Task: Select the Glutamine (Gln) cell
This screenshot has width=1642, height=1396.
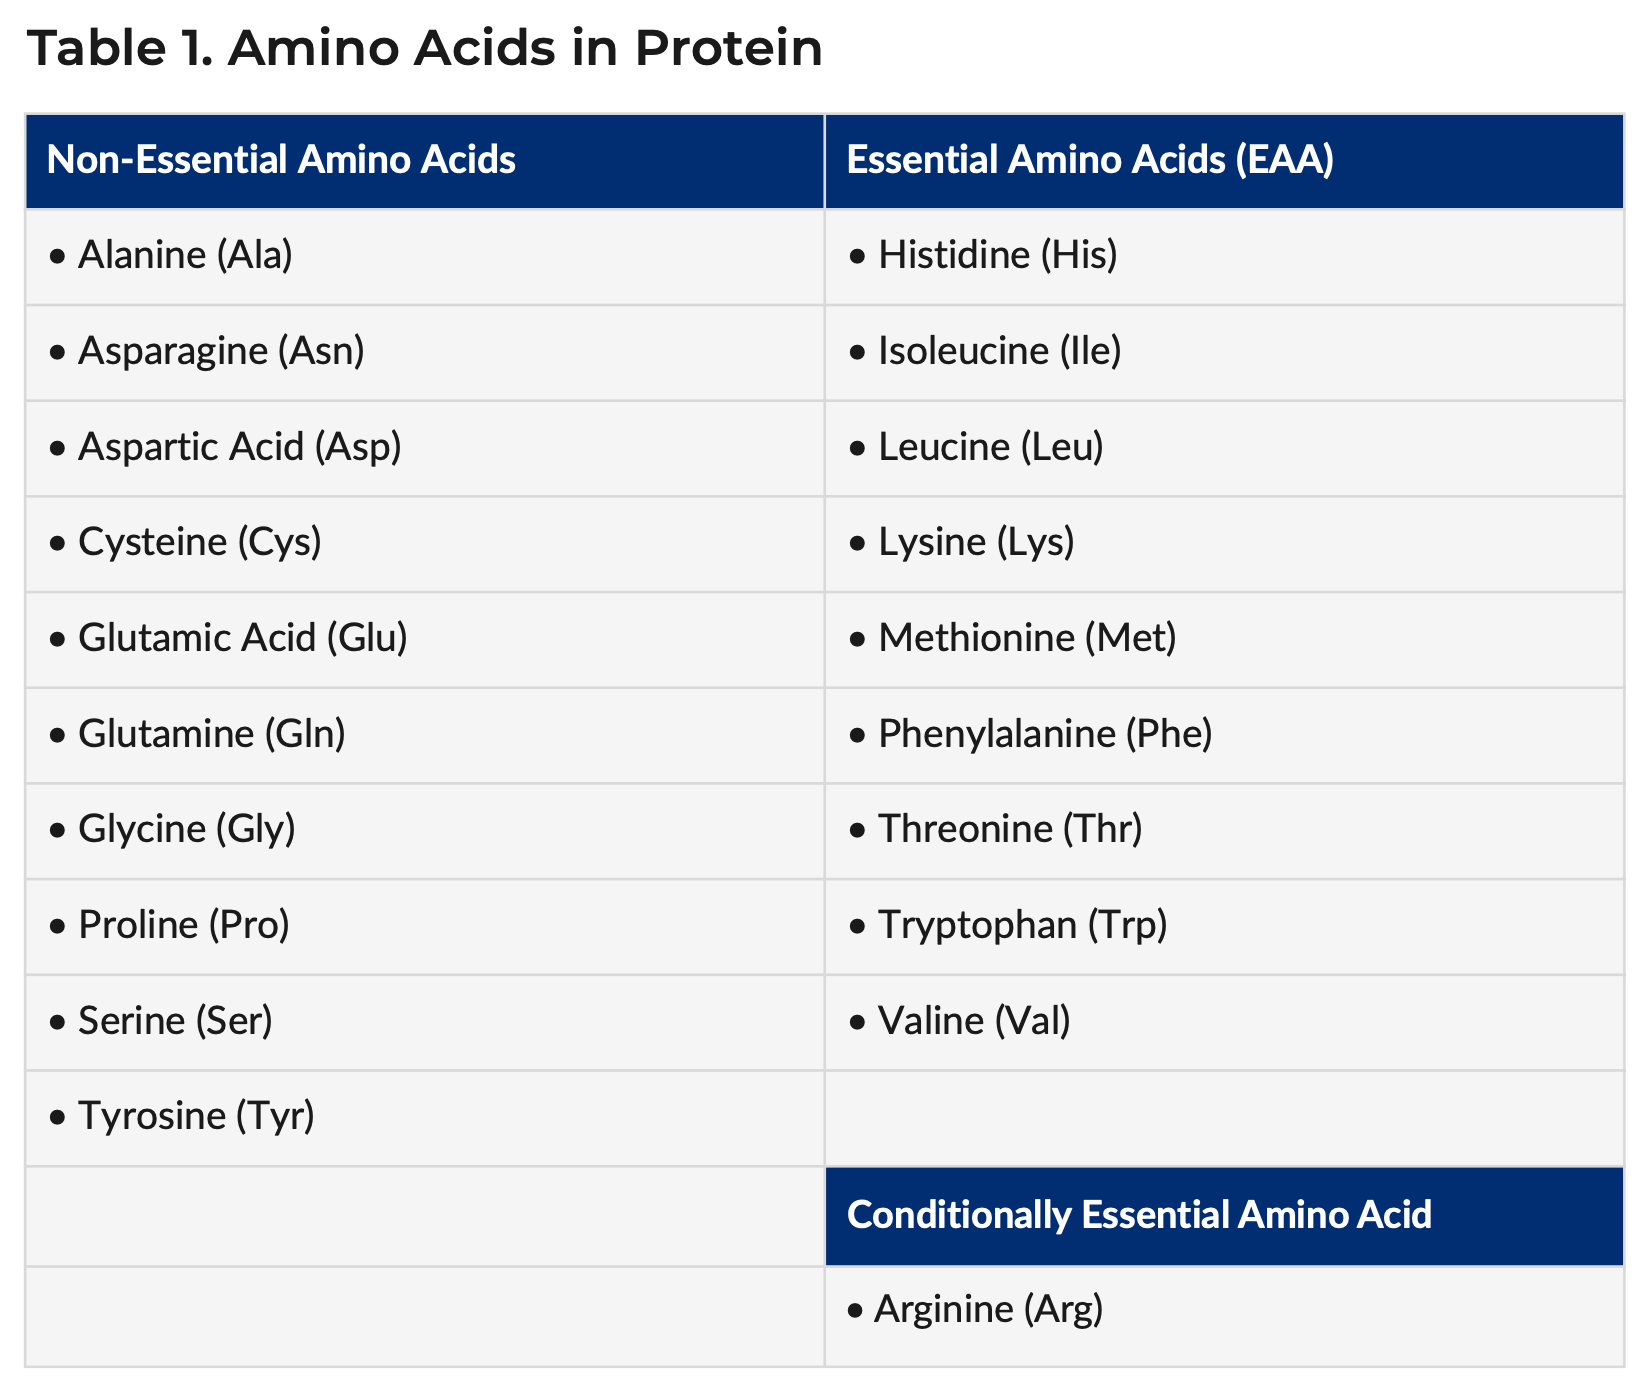Action: point(211,734)
